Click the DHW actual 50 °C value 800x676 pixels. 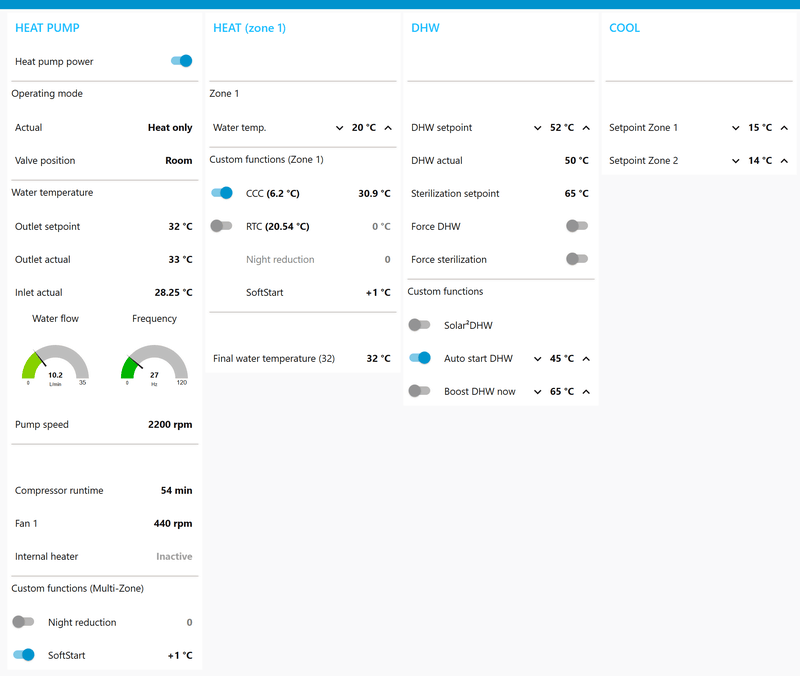coord(577,160)
